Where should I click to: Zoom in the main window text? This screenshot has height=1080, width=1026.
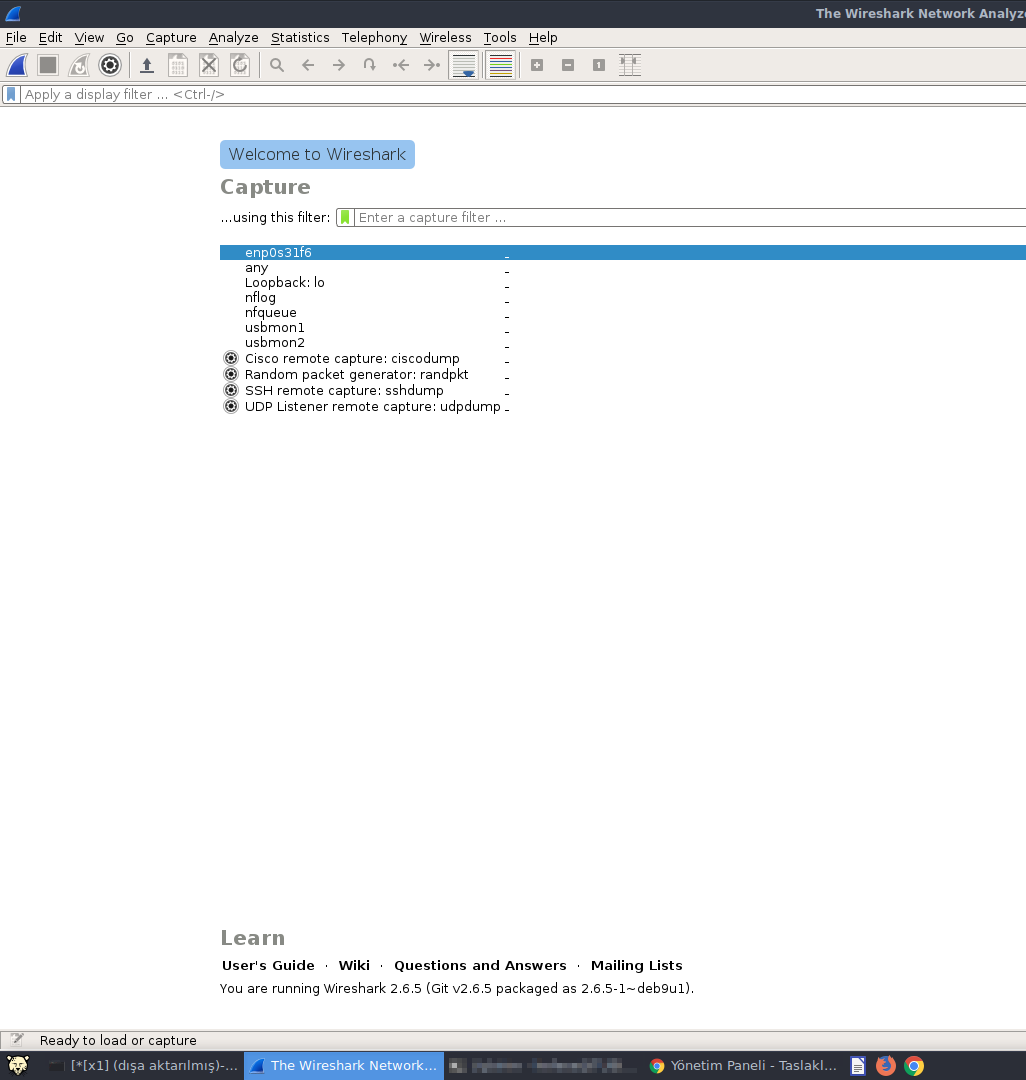tap(537, 65)
